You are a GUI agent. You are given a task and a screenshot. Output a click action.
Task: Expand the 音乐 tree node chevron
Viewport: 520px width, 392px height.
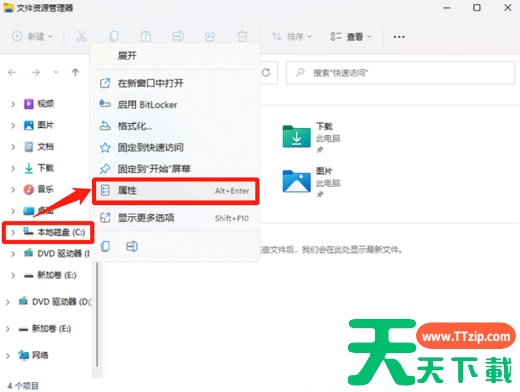(13, 190)
